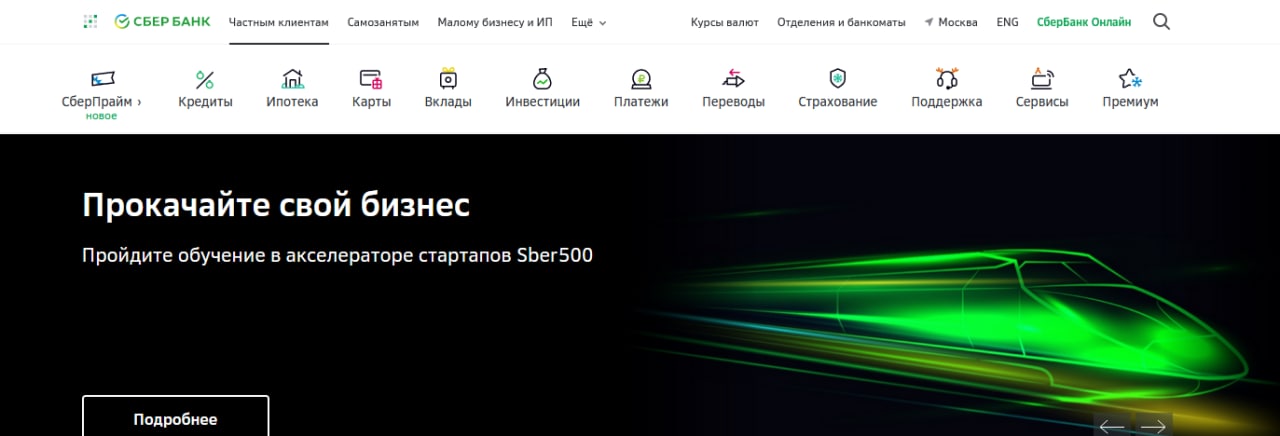This screenshot has height=436, width=1280.
Task: Expand the Ещё dropdown menu
Action: click(x=589, y=22)
